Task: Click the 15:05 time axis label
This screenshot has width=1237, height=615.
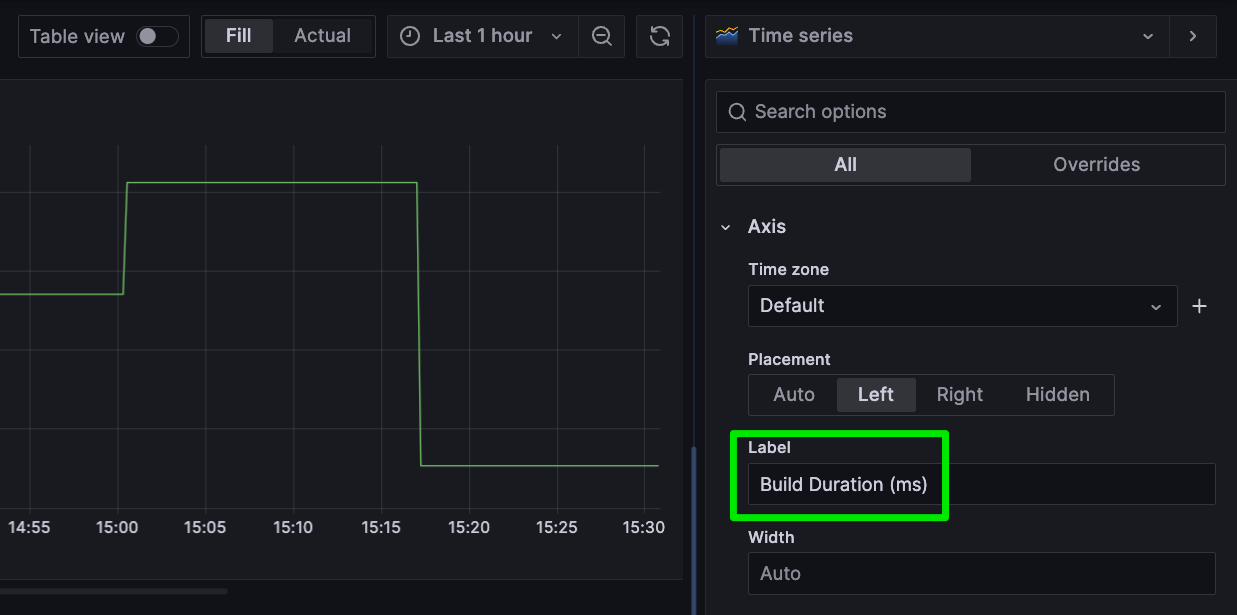Action: coord(205,527)
